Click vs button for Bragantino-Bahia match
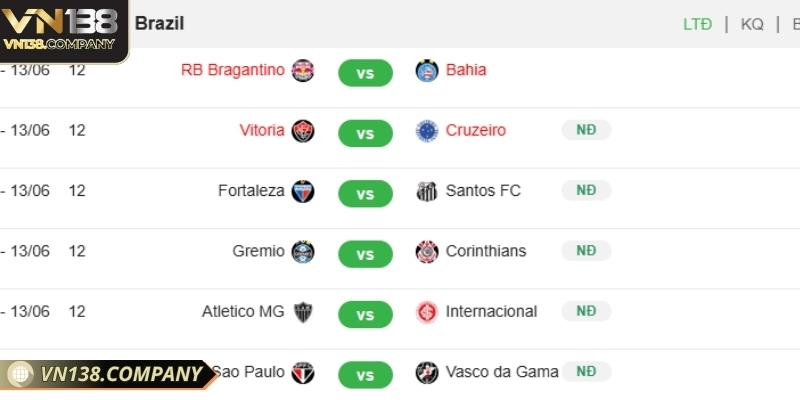Screen dimensions: 800x400 point(365,73)
